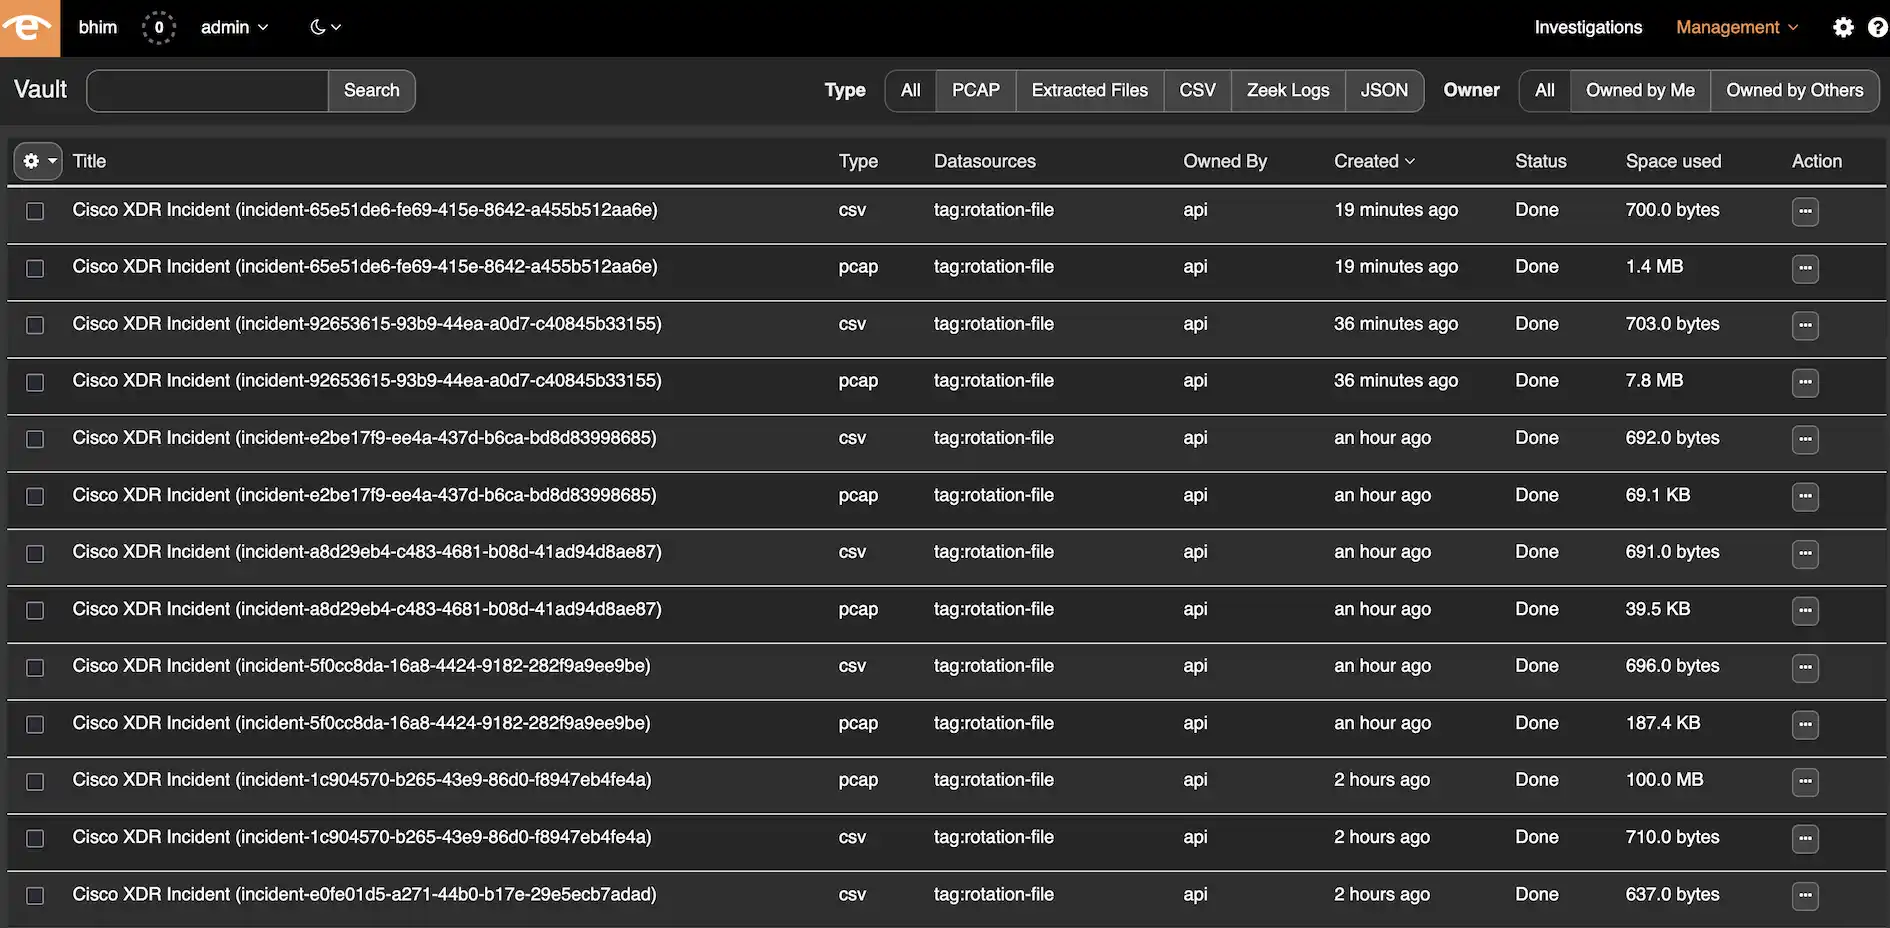Check the 703.0 bytes csv row checkbox
Image resolution: width=1890 pixels, height=928 pixels.
pyautogui.click(x=35, y=325)
